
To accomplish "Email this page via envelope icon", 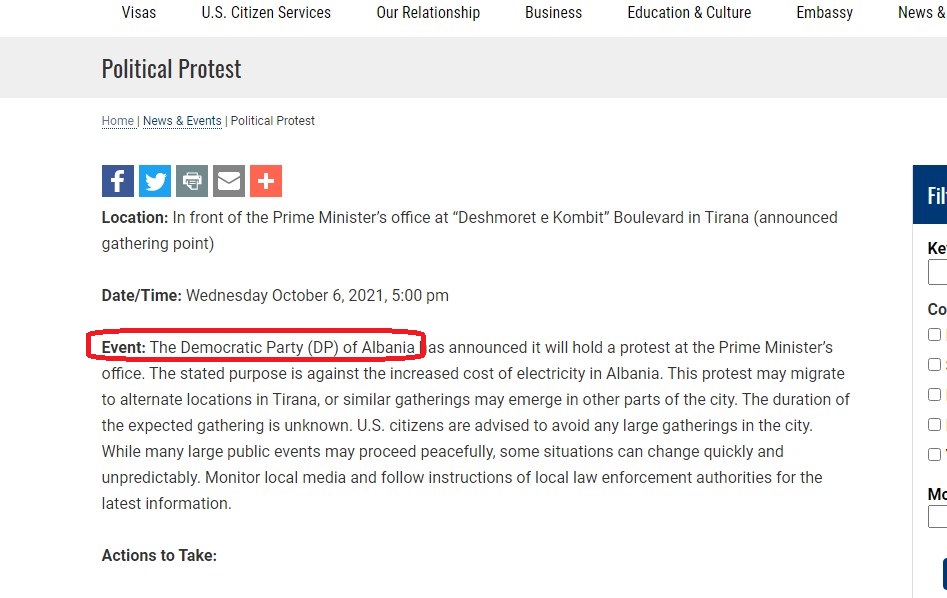I will (229, 181).
